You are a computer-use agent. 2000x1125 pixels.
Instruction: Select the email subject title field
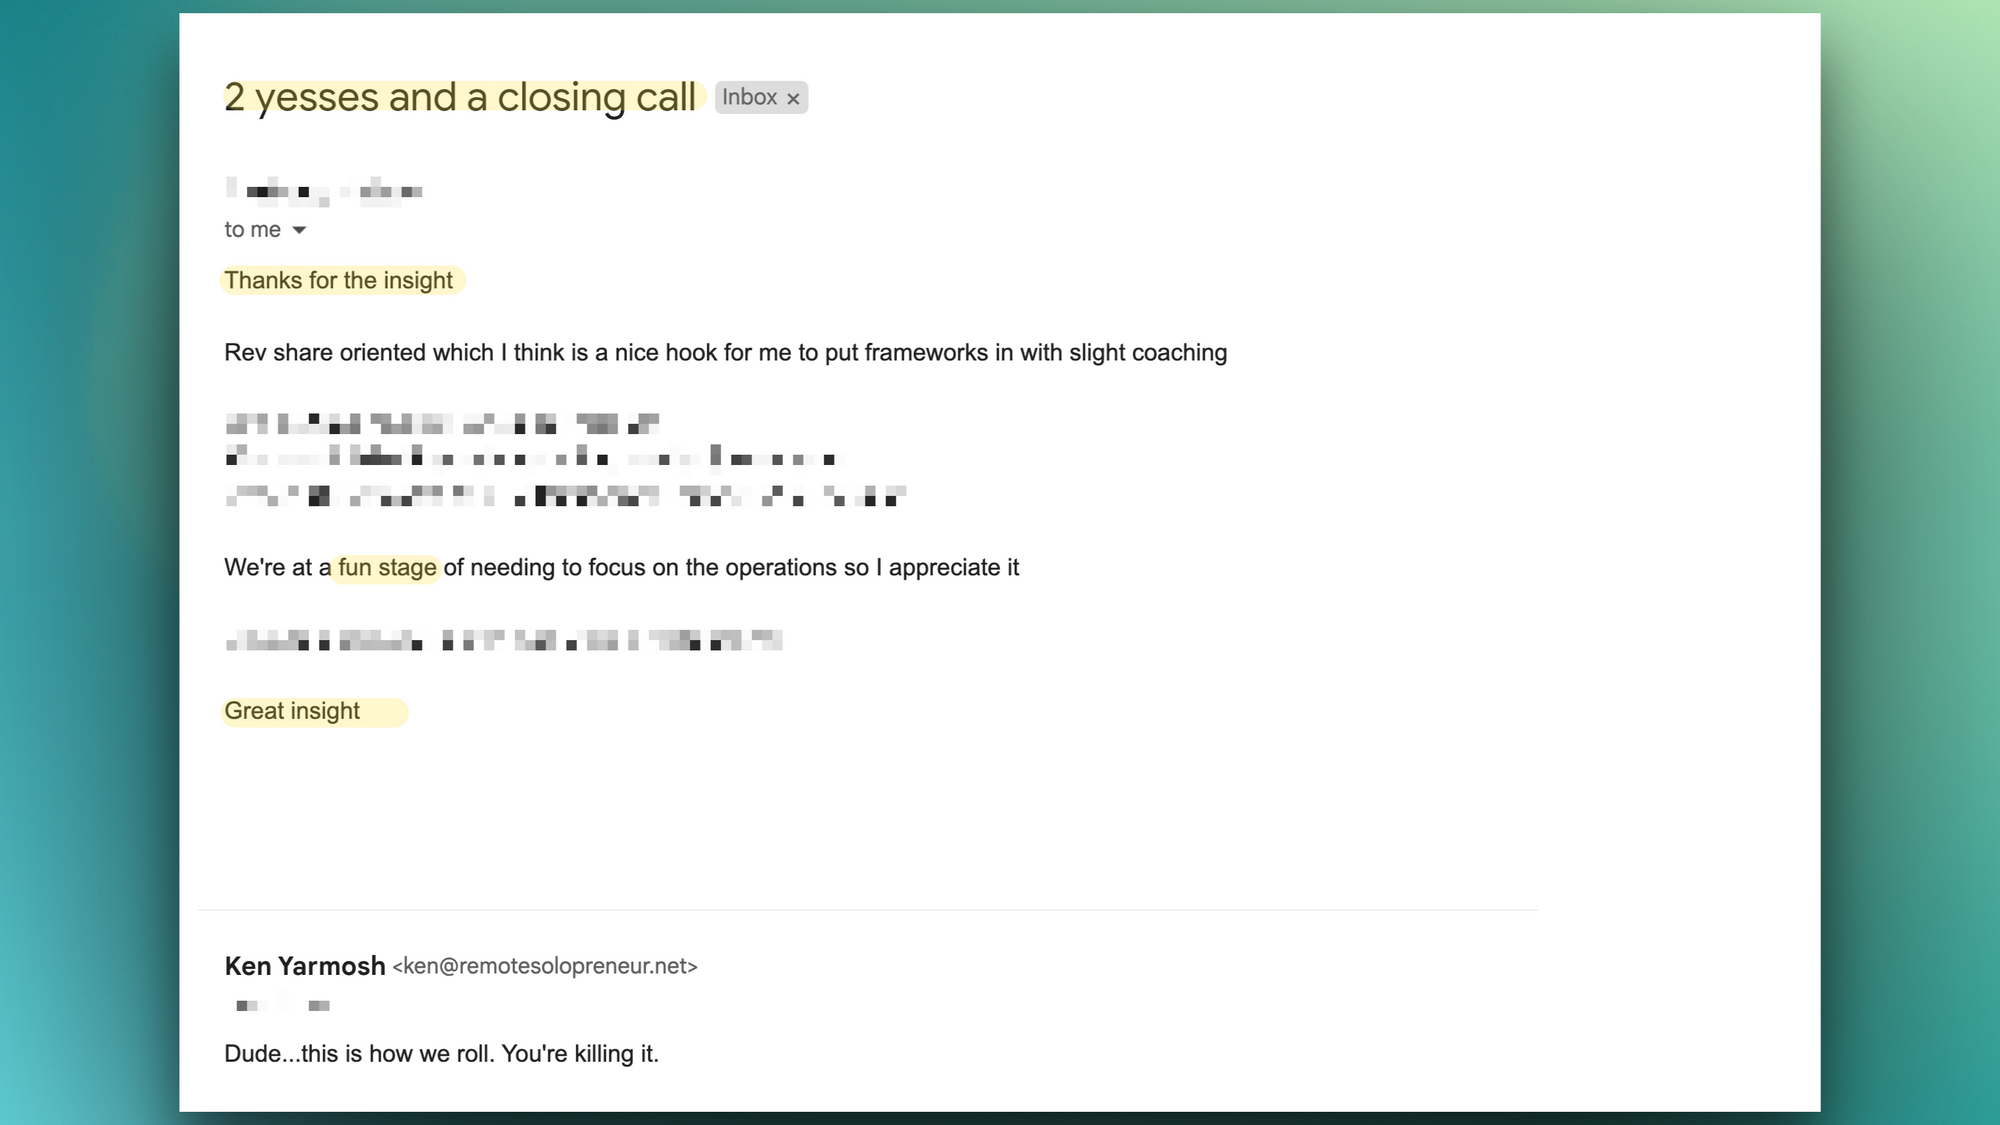click(460, 95)
